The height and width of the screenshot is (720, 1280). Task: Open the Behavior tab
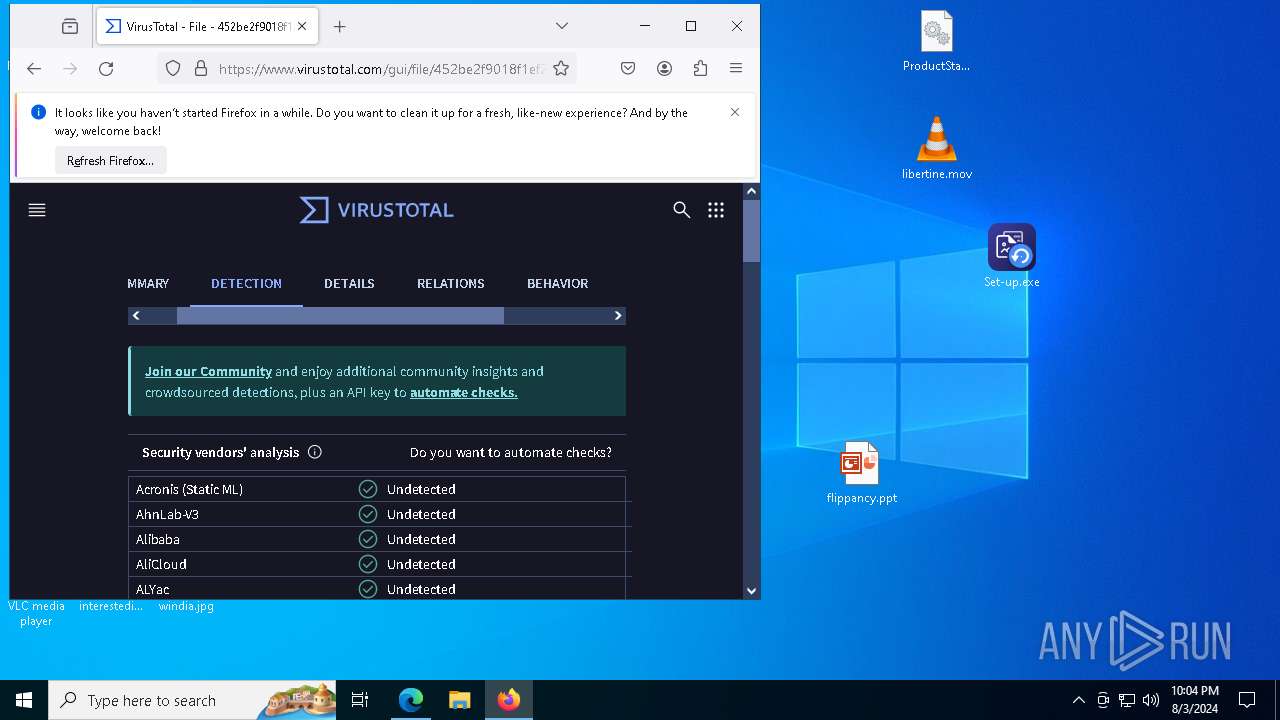click(557, 284)
